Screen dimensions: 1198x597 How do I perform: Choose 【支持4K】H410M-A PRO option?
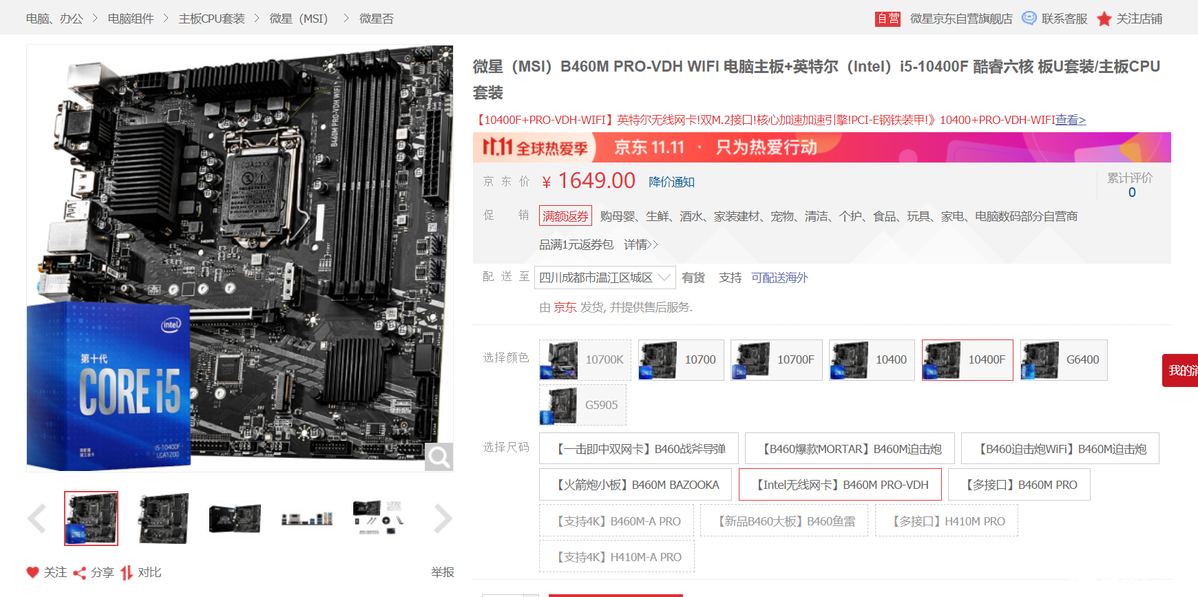tap(617, 556)
